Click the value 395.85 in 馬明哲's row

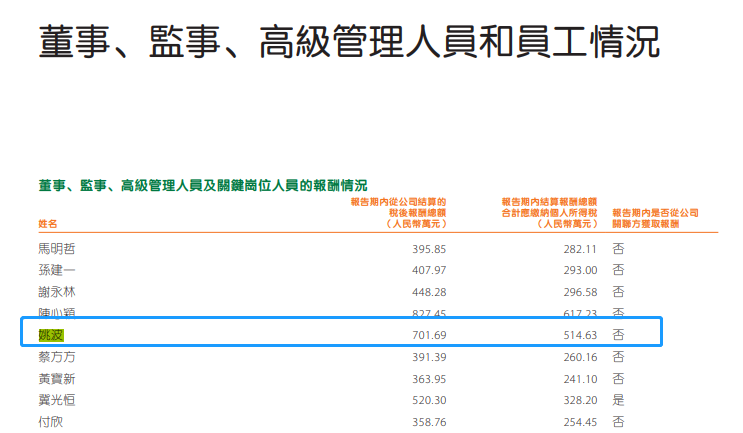[429, 249]
